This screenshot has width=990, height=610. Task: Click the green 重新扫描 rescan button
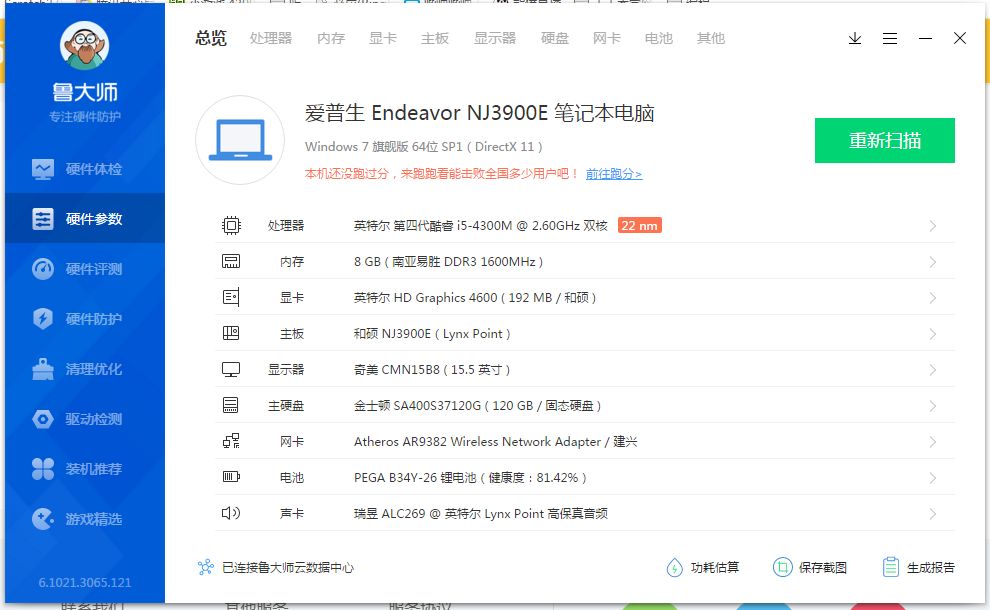885,140
